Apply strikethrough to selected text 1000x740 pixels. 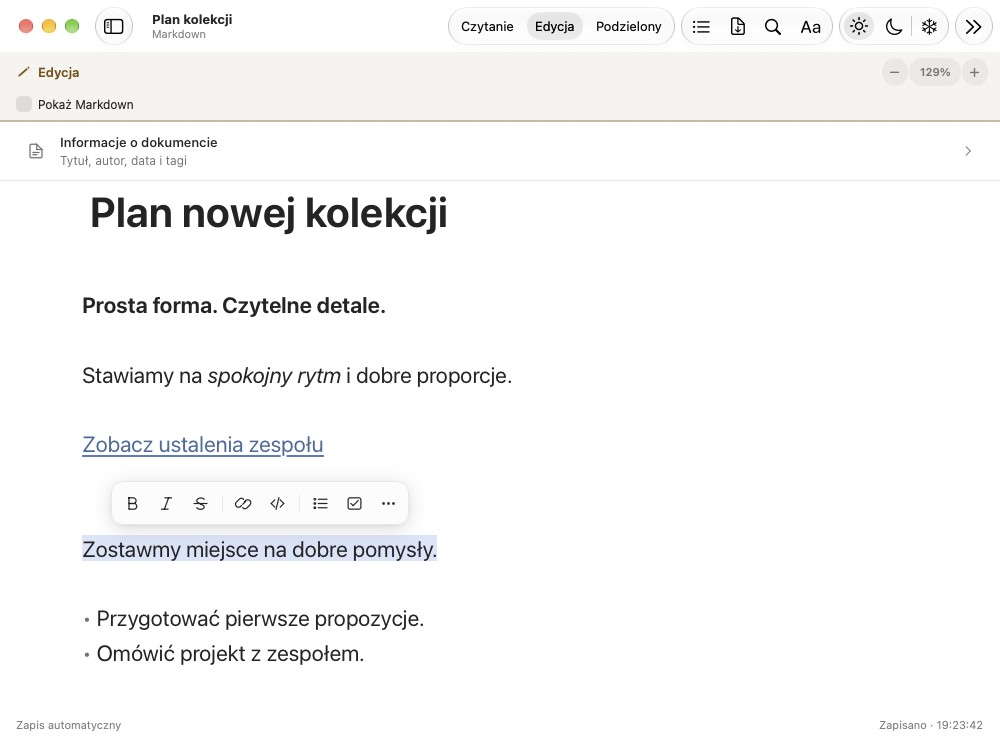pyautogui.click(x=200, y=503)
